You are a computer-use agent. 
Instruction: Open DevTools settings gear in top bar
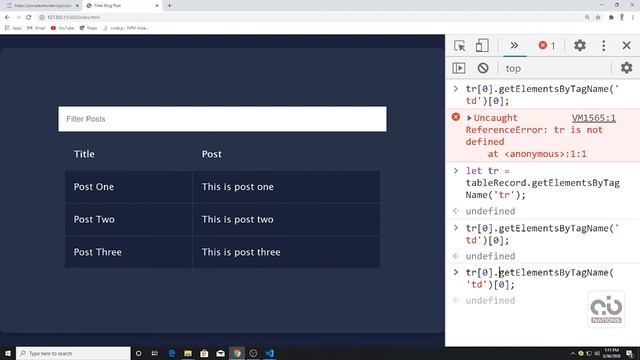coord(580,45)
